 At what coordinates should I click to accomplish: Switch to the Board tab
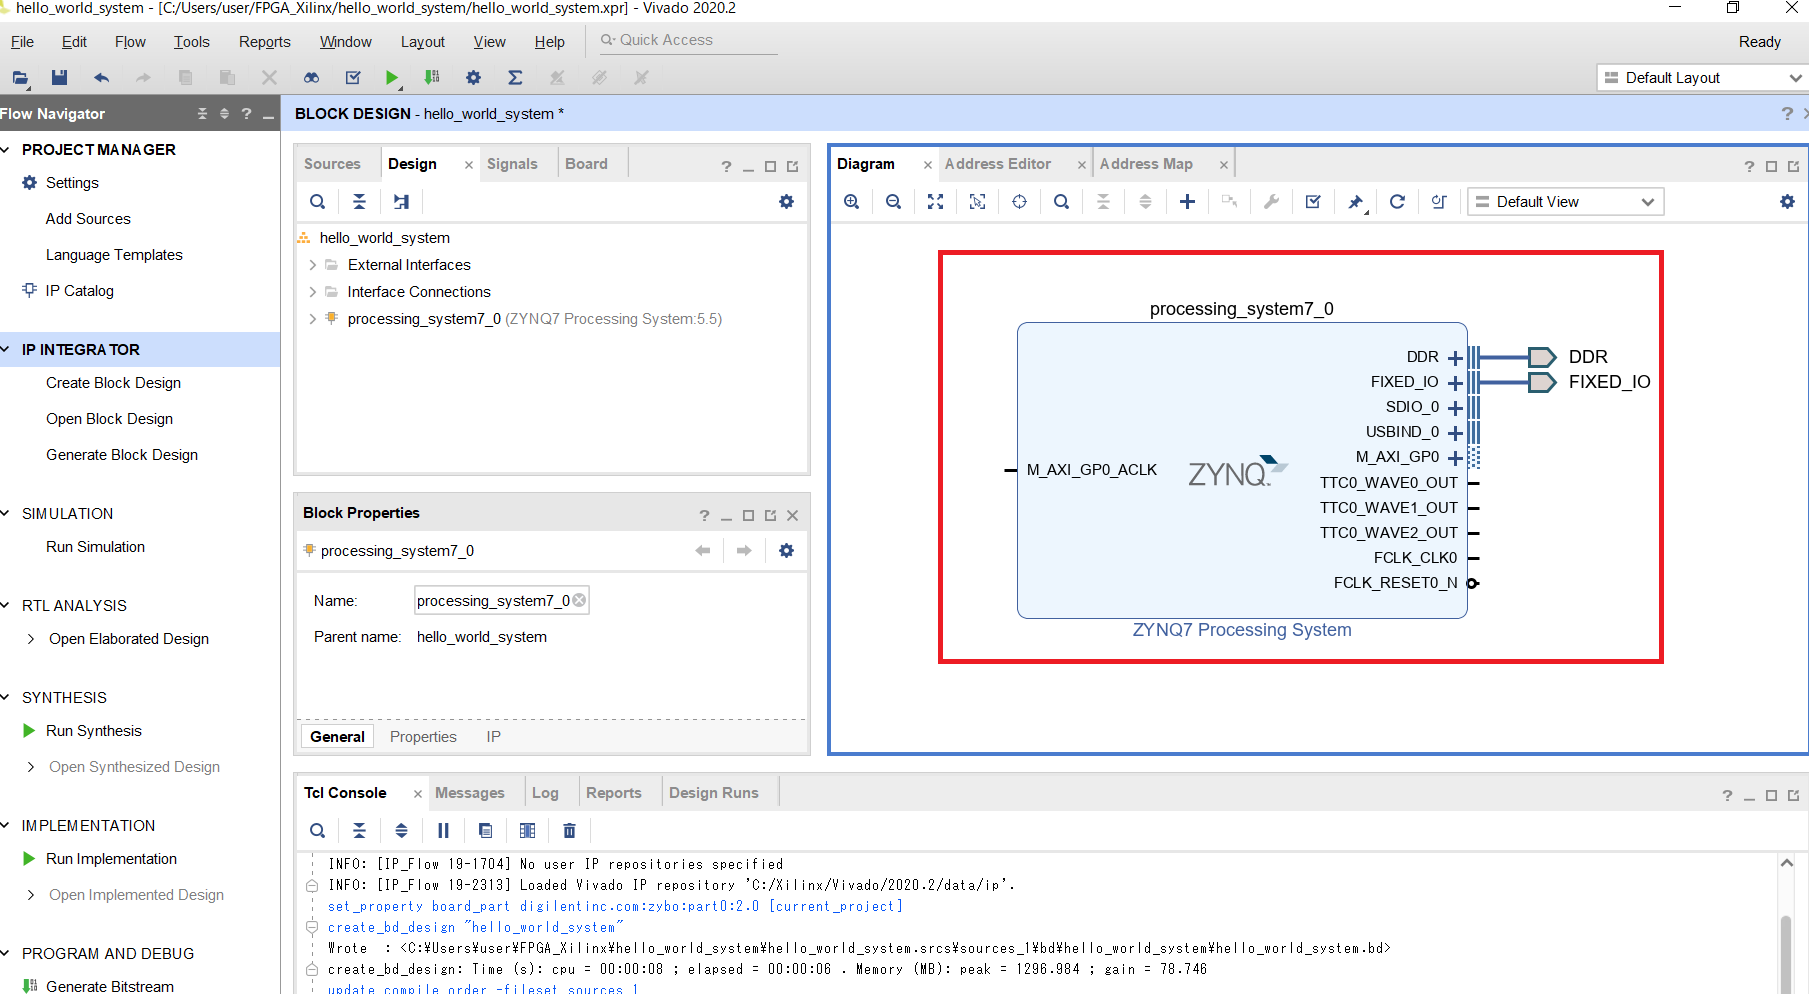[586, 164]
